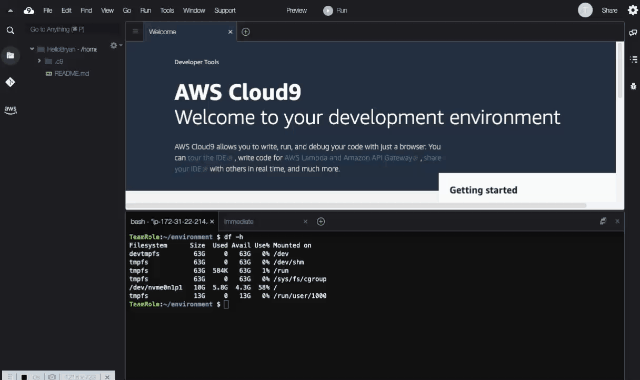The width and height of the screenshot is (640, 380).
Task: Open the Support menu
Action: point(225,11)
